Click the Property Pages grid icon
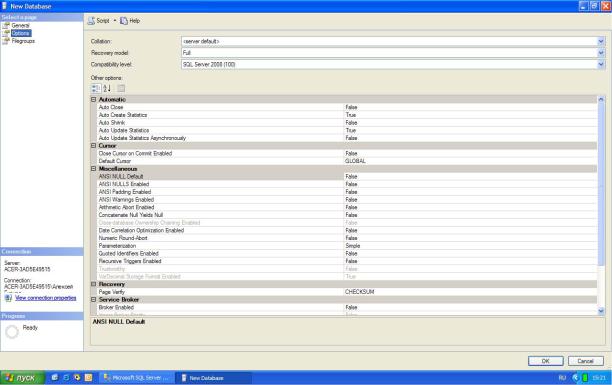This screenshot has width=612, height=385. [121, 88]
